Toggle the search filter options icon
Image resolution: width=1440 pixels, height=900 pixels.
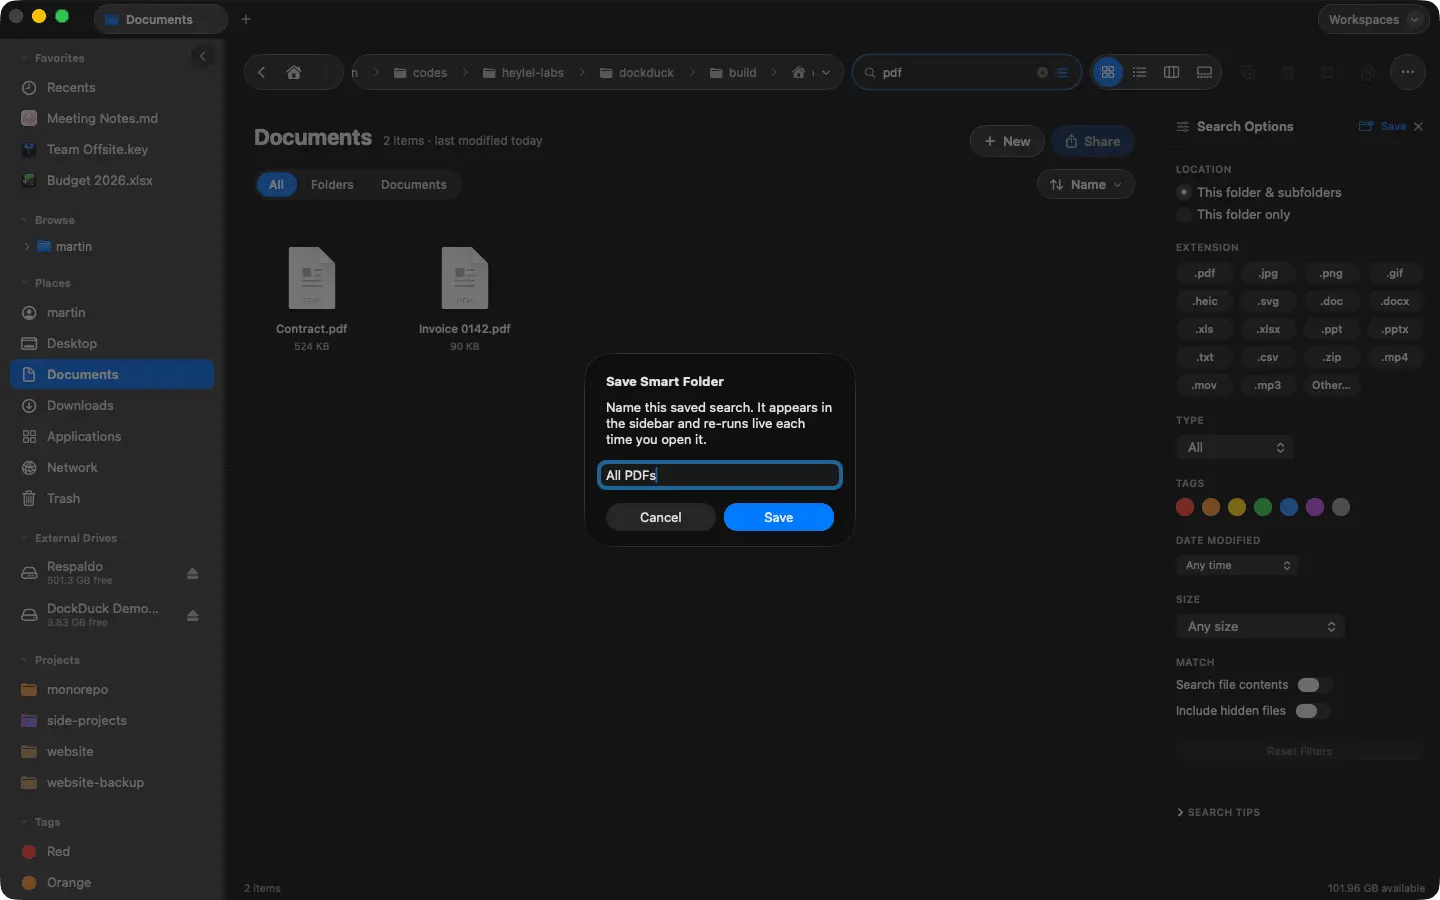click(x=1062, y=72)
